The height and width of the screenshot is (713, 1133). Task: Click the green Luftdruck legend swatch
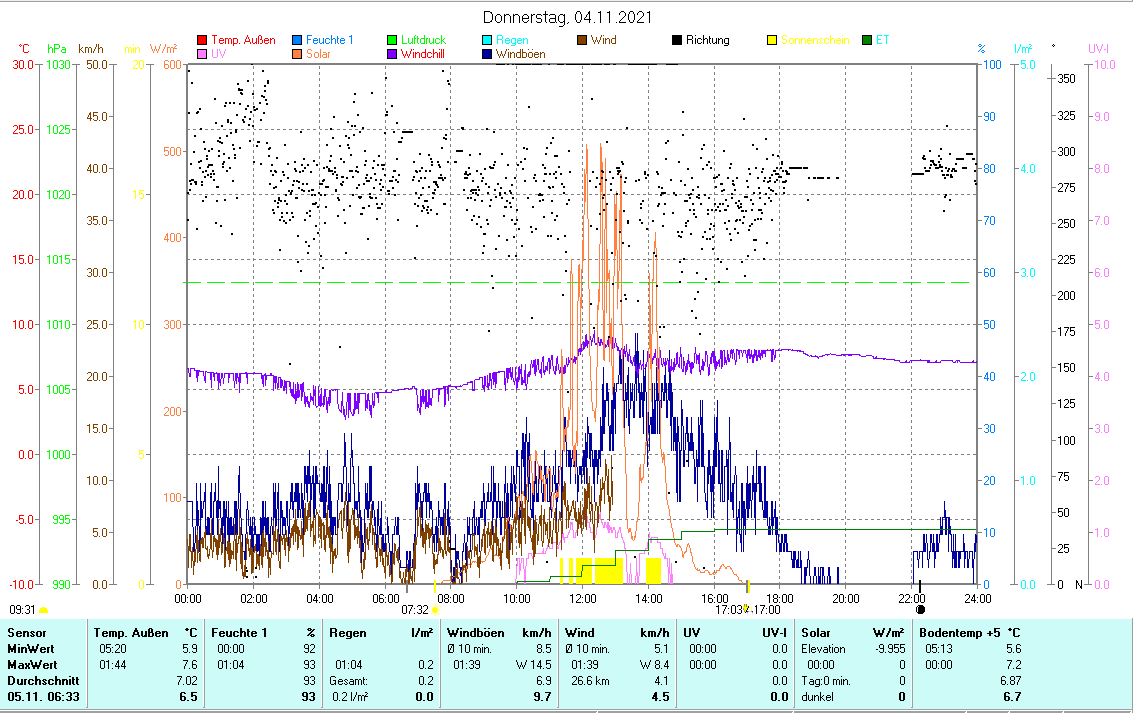[392, 40]
